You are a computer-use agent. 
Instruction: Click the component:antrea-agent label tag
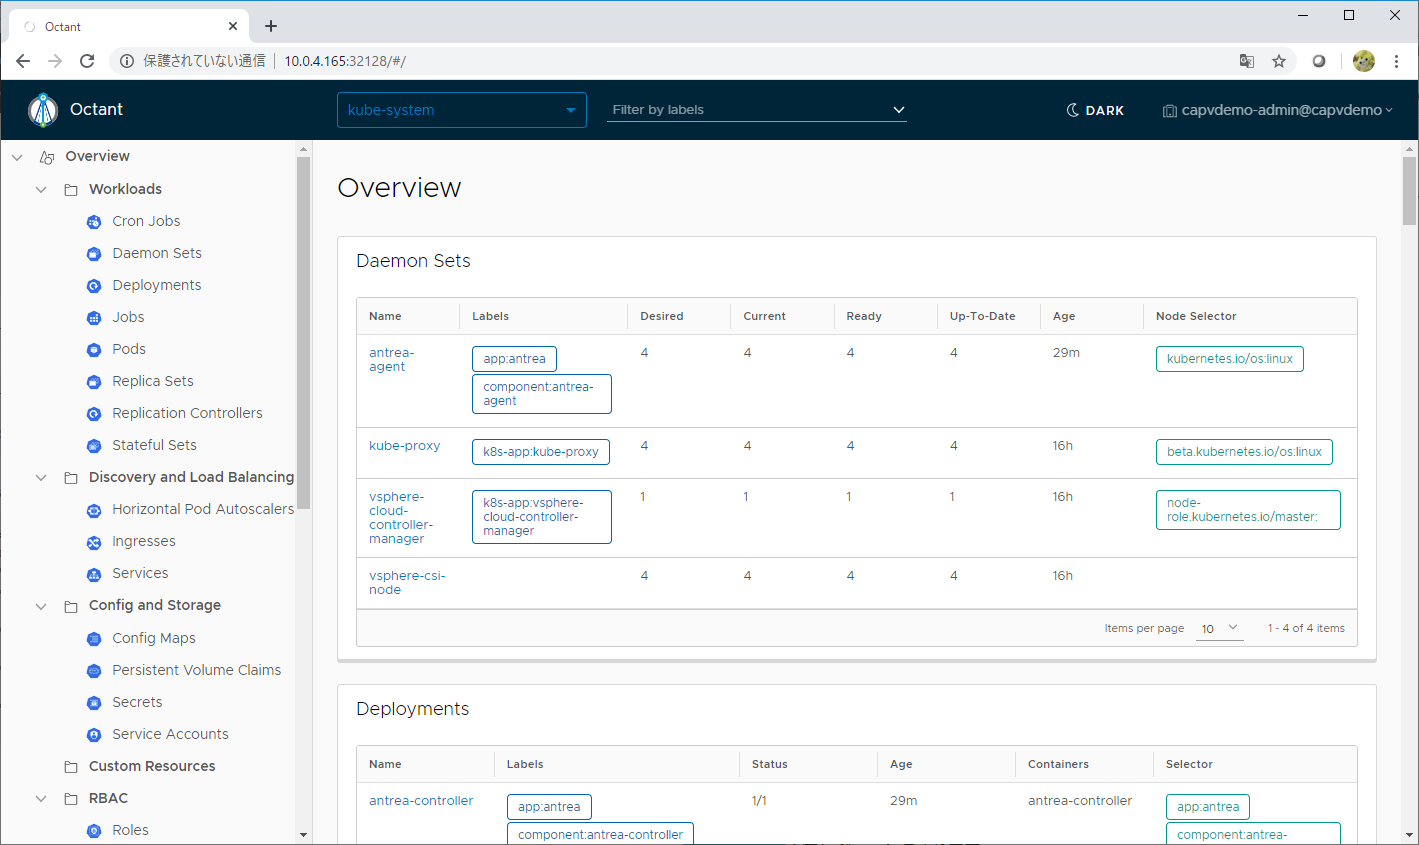point(542,394)
